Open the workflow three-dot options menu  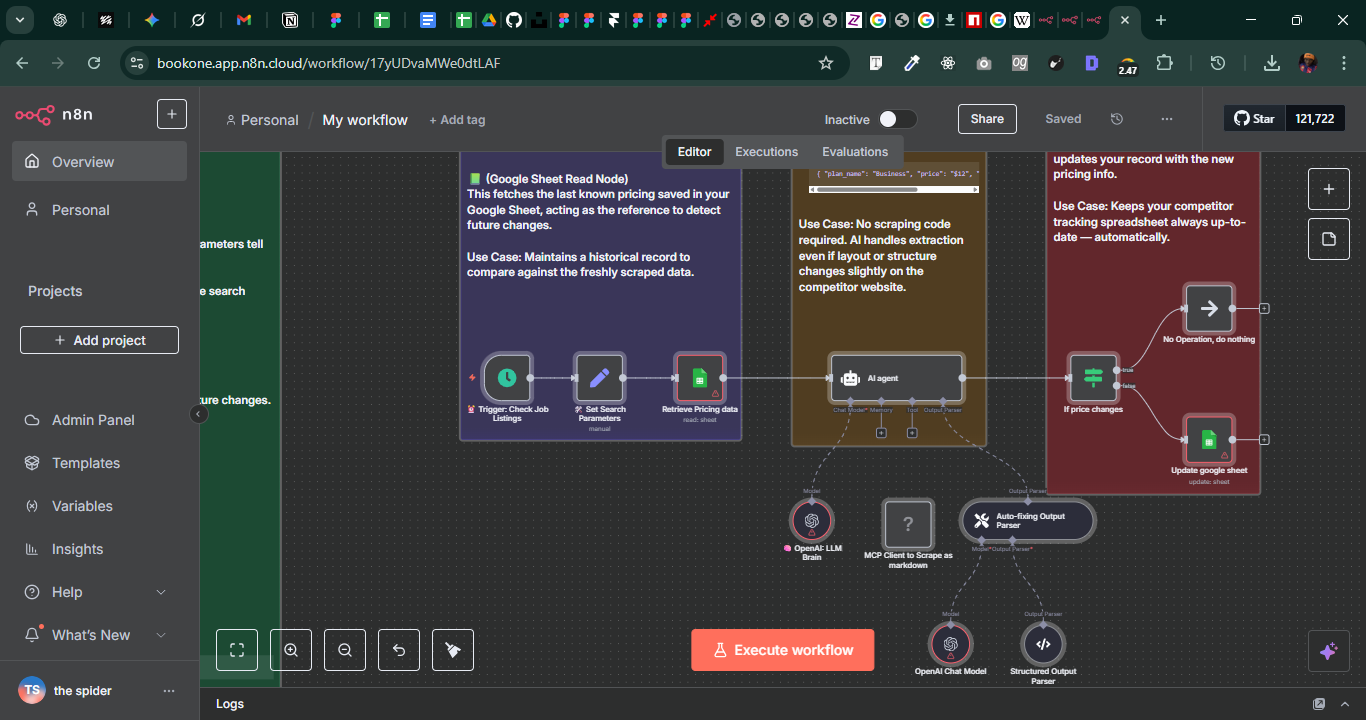click(1167, 119)
